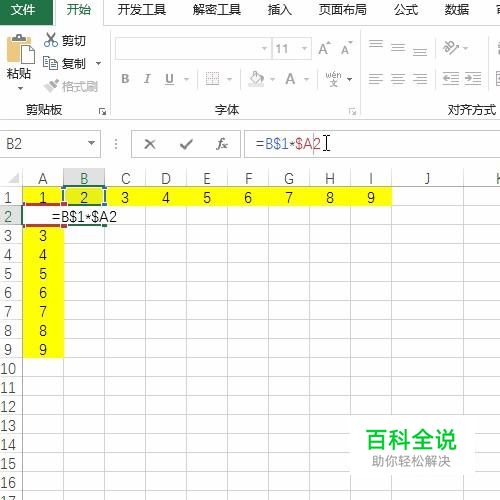Open the font name dropdown

264,49
